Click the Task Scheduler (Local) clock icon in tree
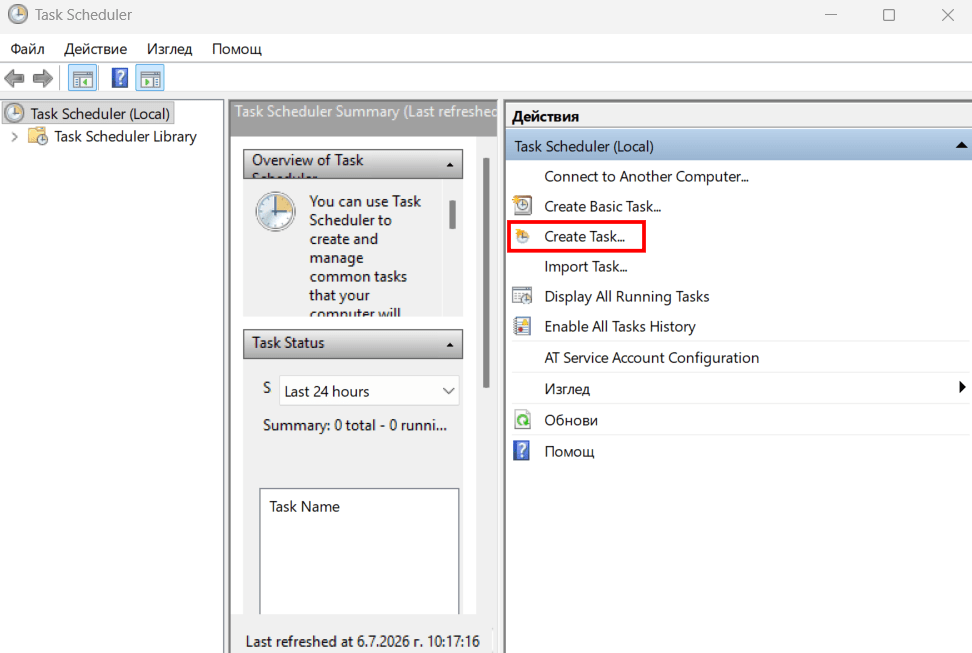The height and width of the screenshot is (653, 972). [x=14, y=113]
